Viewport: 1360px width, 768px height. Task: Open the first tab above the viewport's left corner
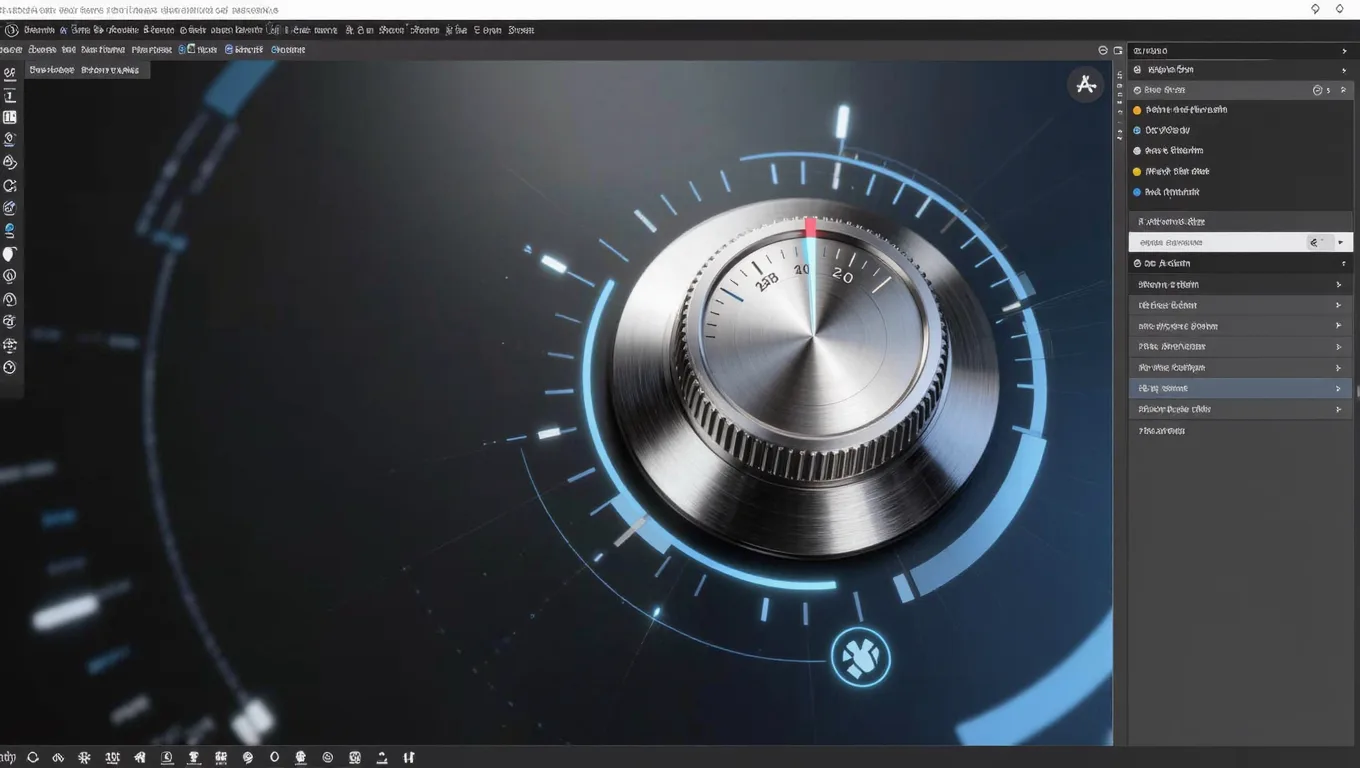(52, 70)
